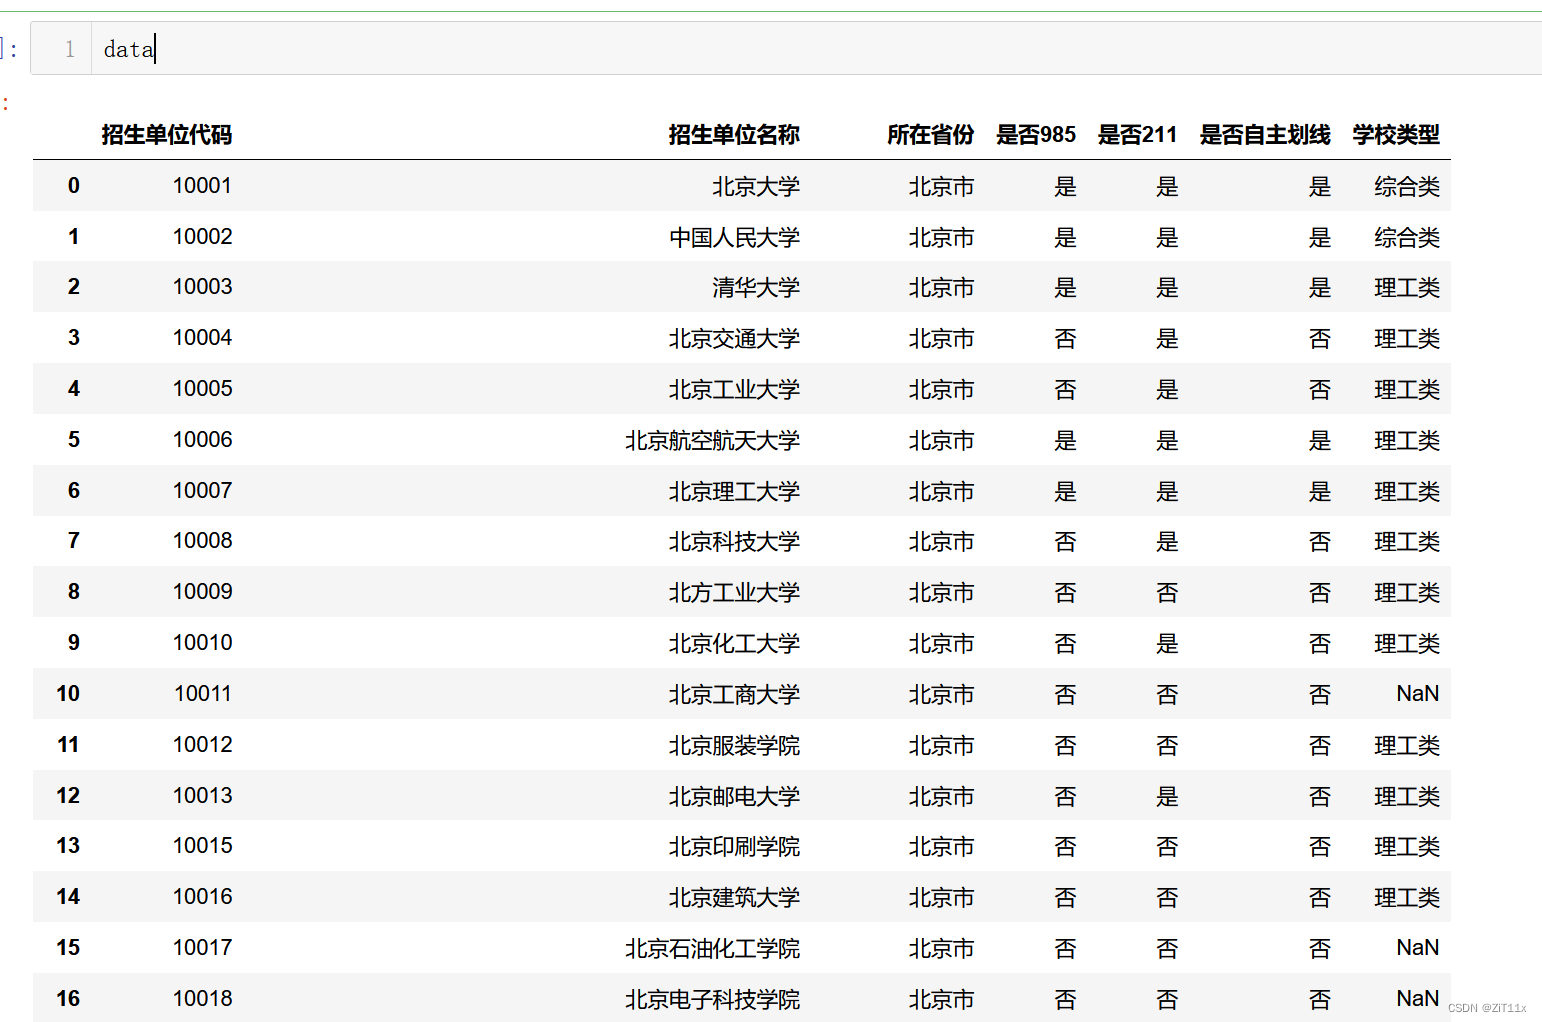Click the 招生单位代码 column header
The image size is (1542, 1022).
pos(167,135)
